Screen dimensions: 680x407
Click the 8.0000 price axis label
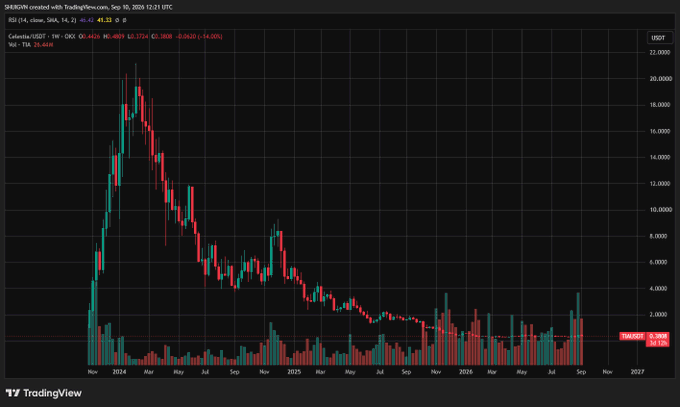pyautogui.click(x=658, y=236)
